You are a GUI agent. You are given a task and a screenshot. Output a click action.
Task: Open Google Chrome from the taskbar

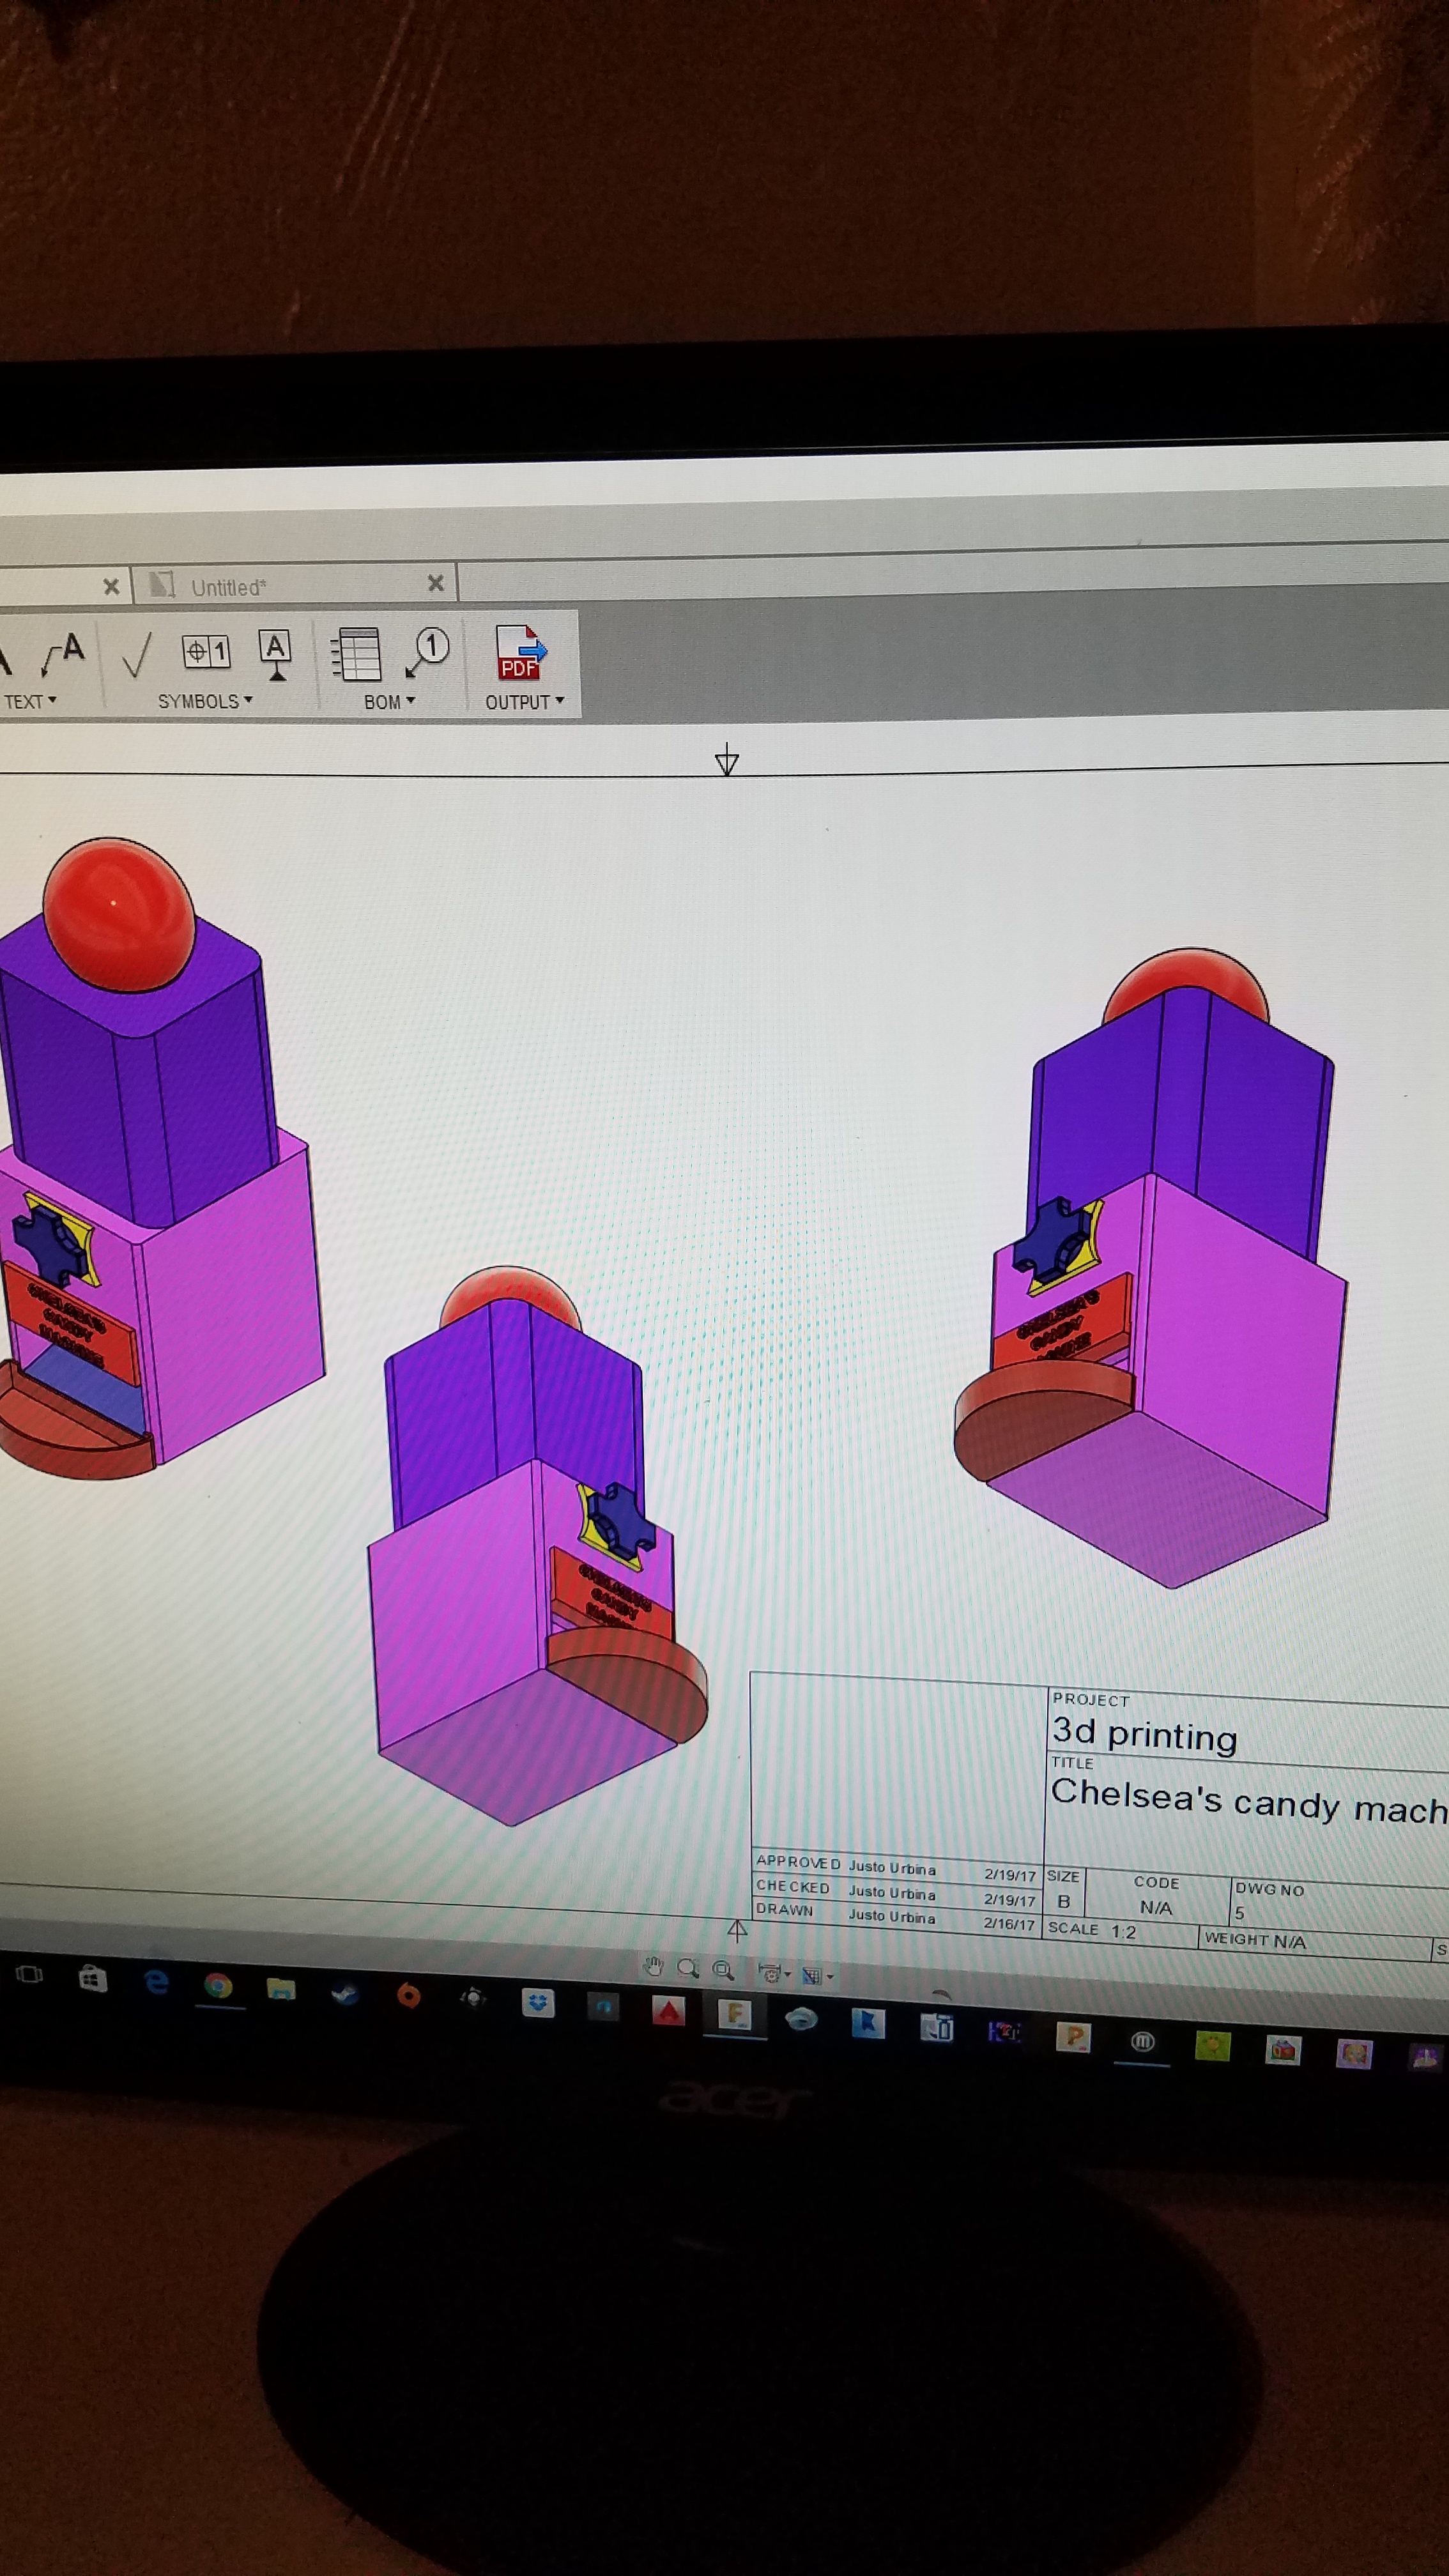(218, 1985)
